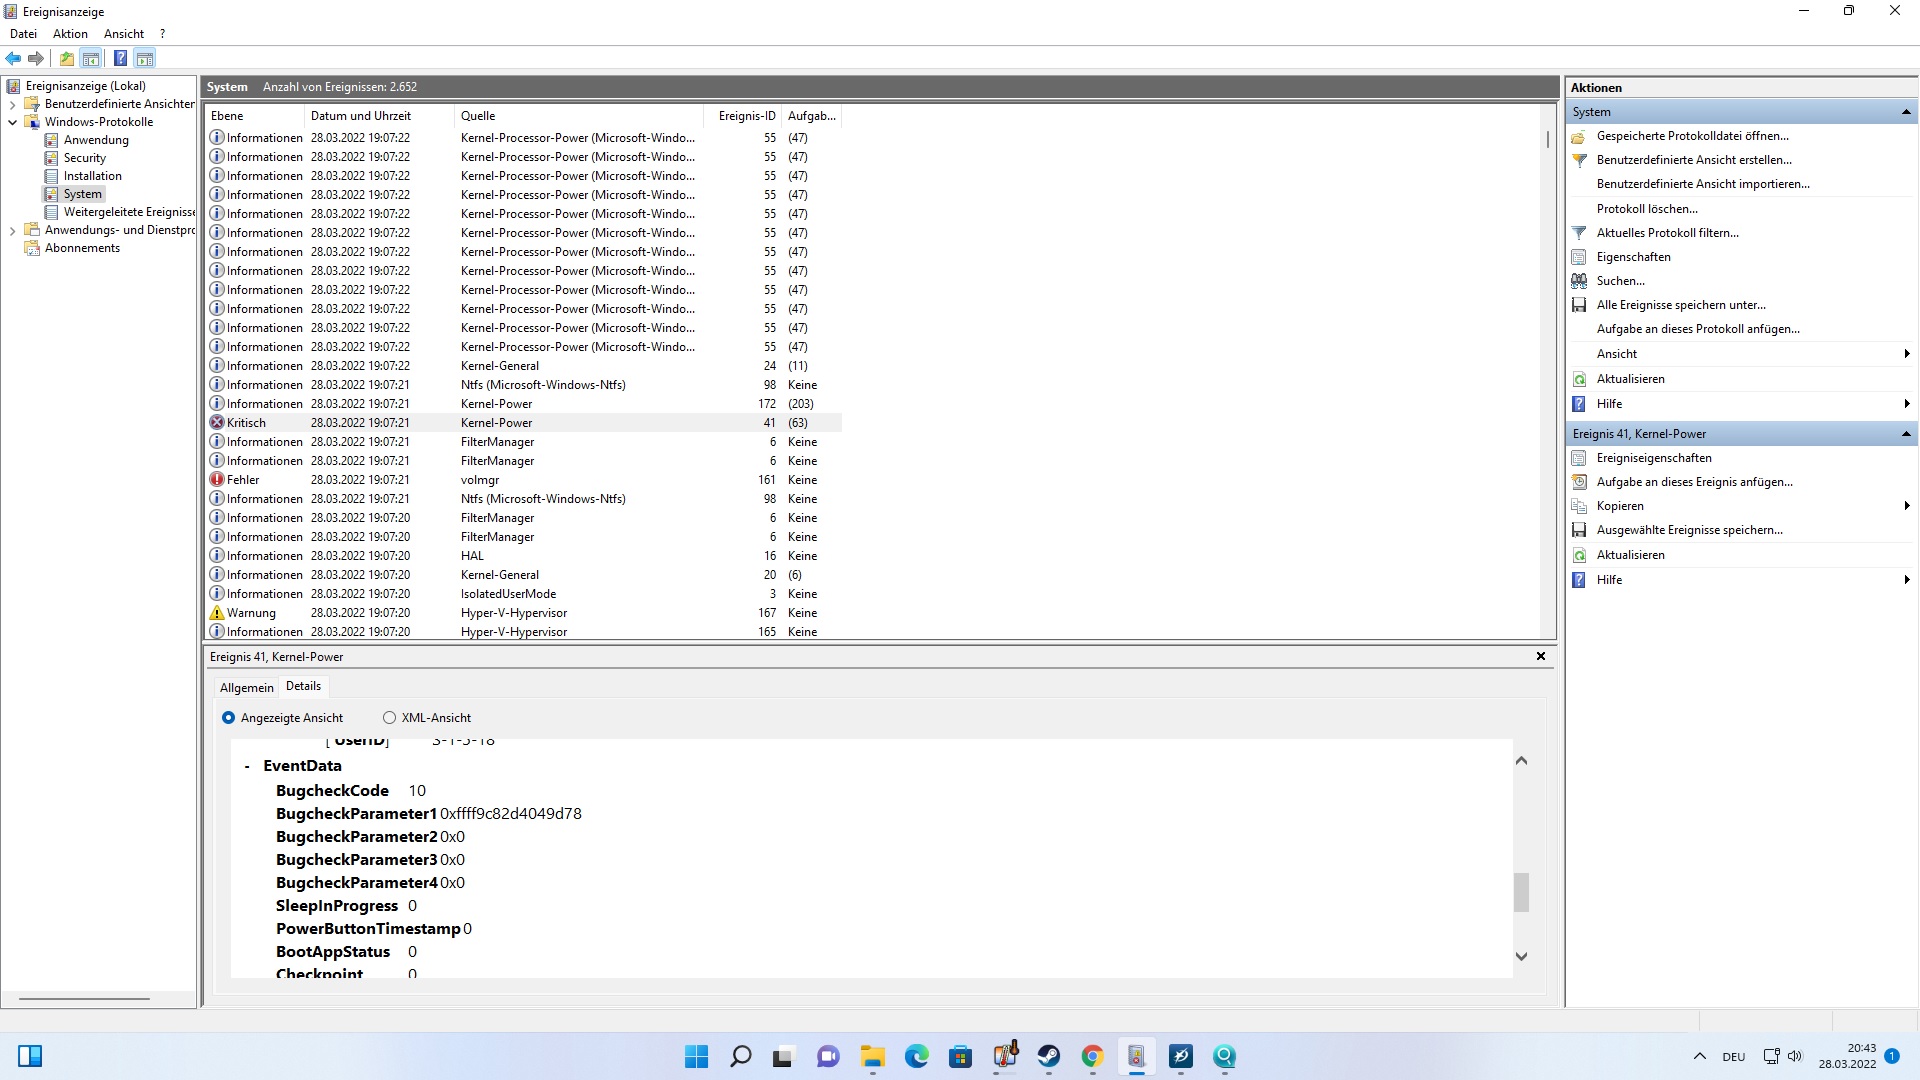Click the details pane vertical scrollbar thumb
1920x1080 pixels.
click(x=1521, y=892)
